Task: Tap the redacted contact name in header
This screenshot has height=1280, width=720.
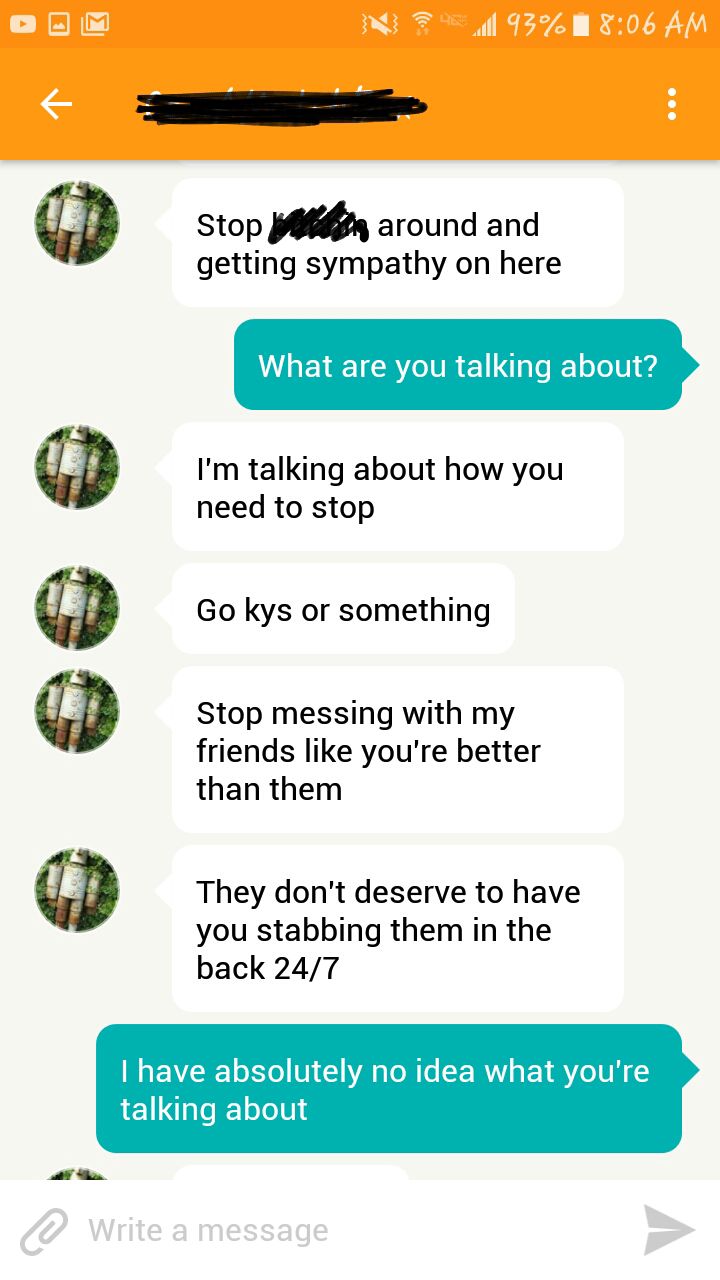Action: point(281,104)
